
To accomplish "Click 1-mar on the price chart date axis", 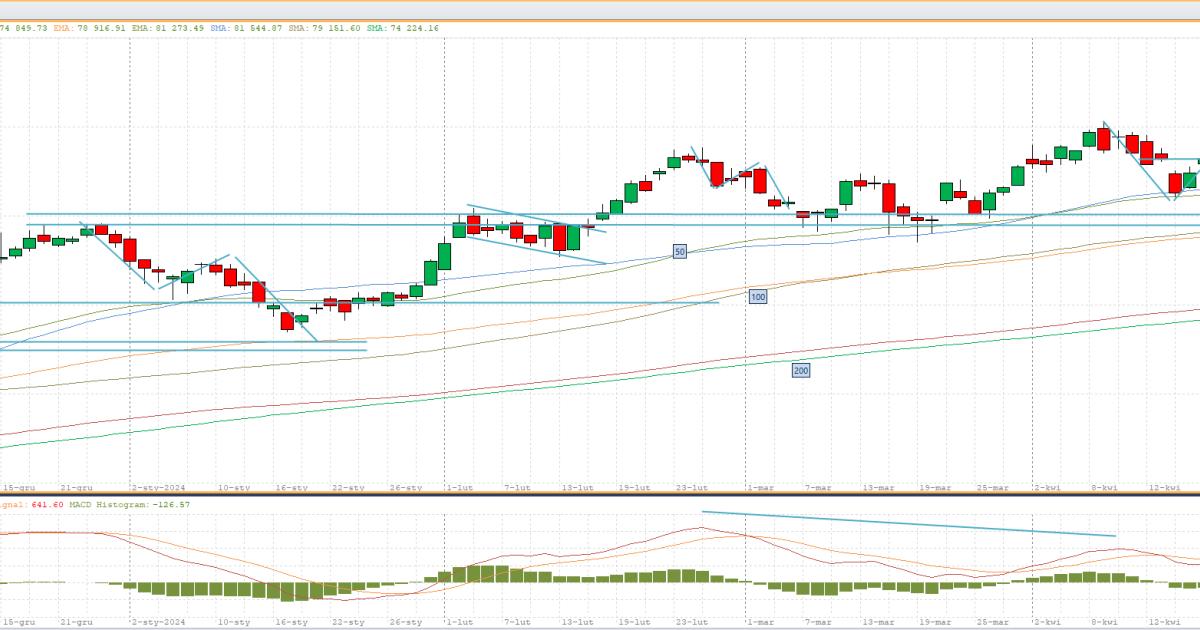I will 760,487.
